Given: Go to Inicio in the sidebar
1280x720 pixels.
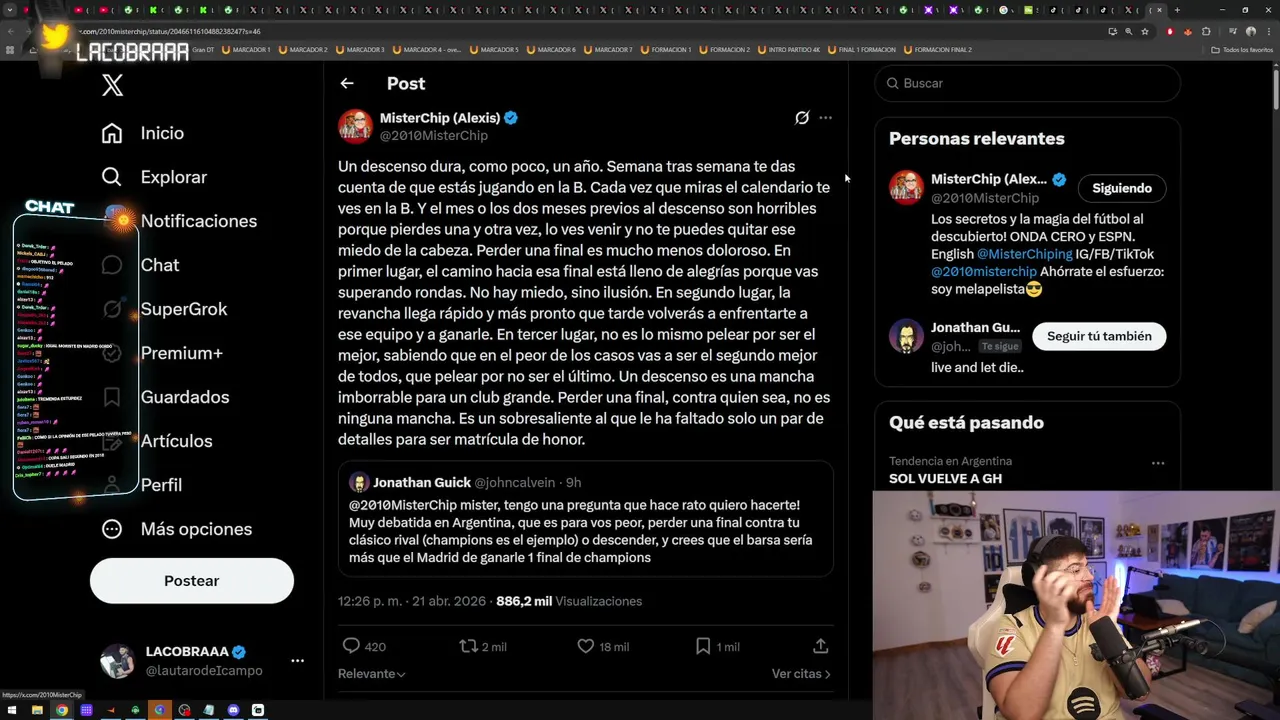Looking at the screenshot, I should (x=143, y=133).
